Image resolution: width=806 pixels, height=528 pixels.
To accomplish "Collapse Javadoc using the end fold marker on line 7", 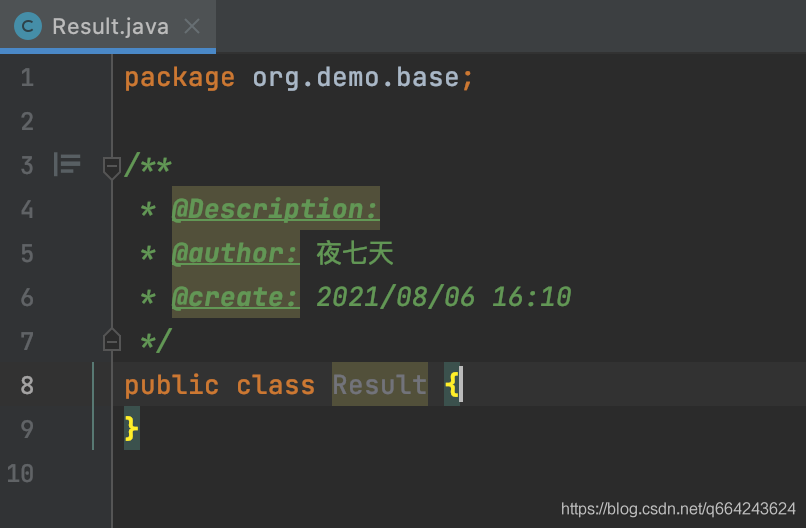I will pyautogui.click(x=112, y=340).
